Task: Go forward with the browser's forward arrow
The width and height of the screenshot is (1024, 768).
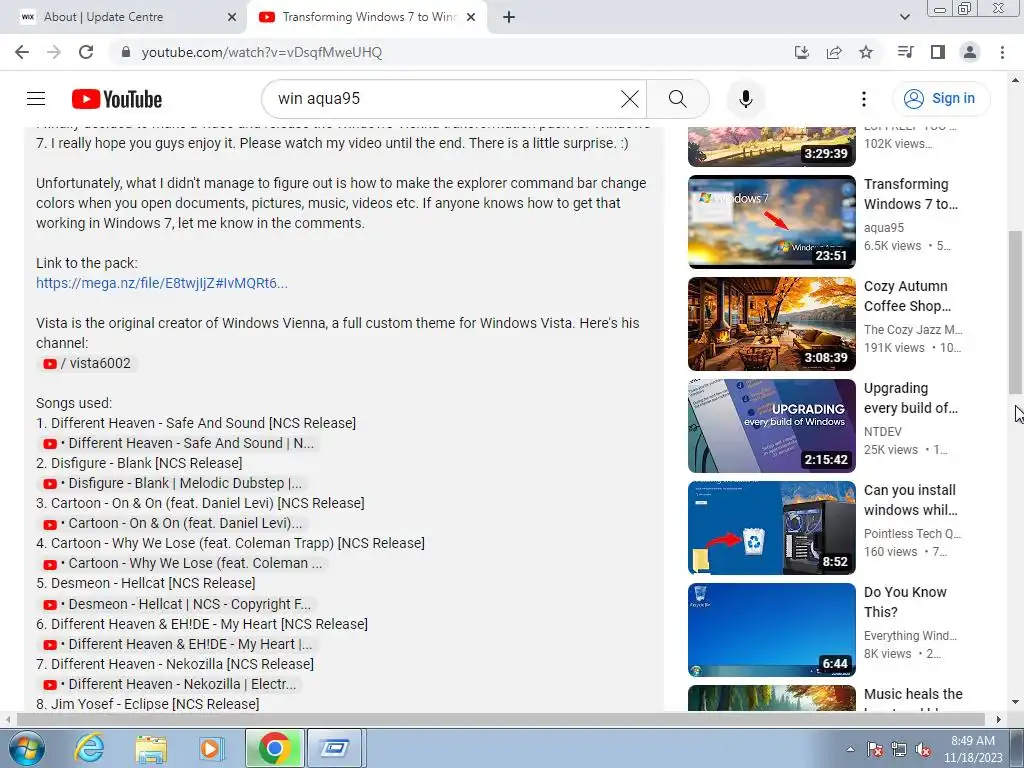Action: (54, 52)
